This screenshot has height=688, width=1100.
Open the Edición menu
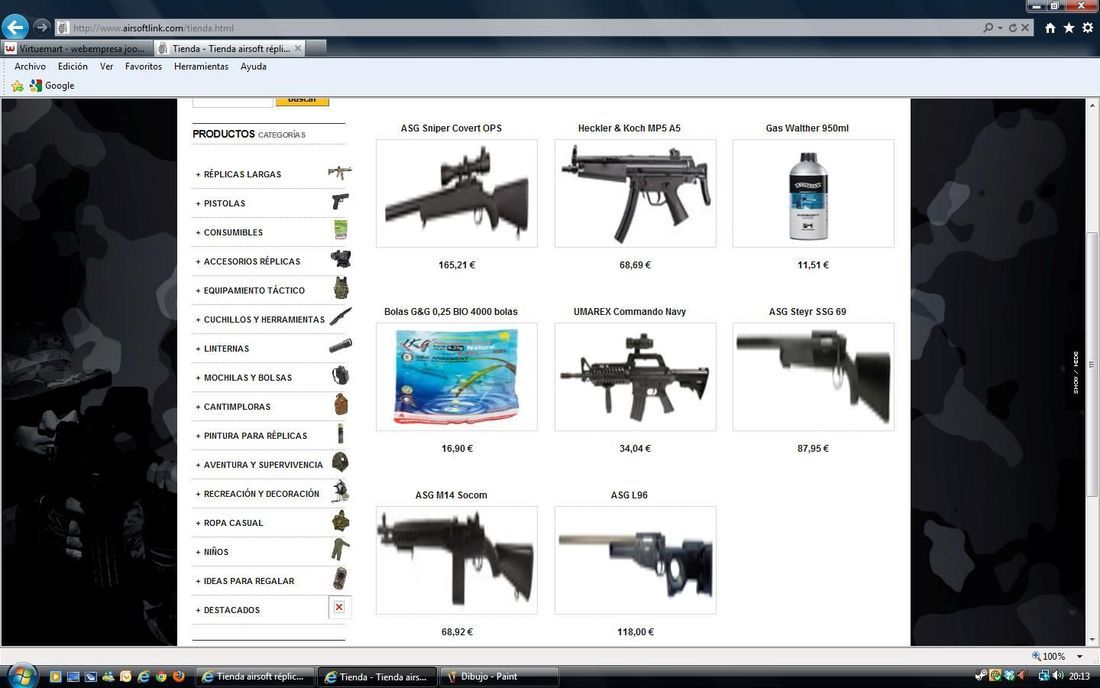pyautogui.click(x=73, y=67)
